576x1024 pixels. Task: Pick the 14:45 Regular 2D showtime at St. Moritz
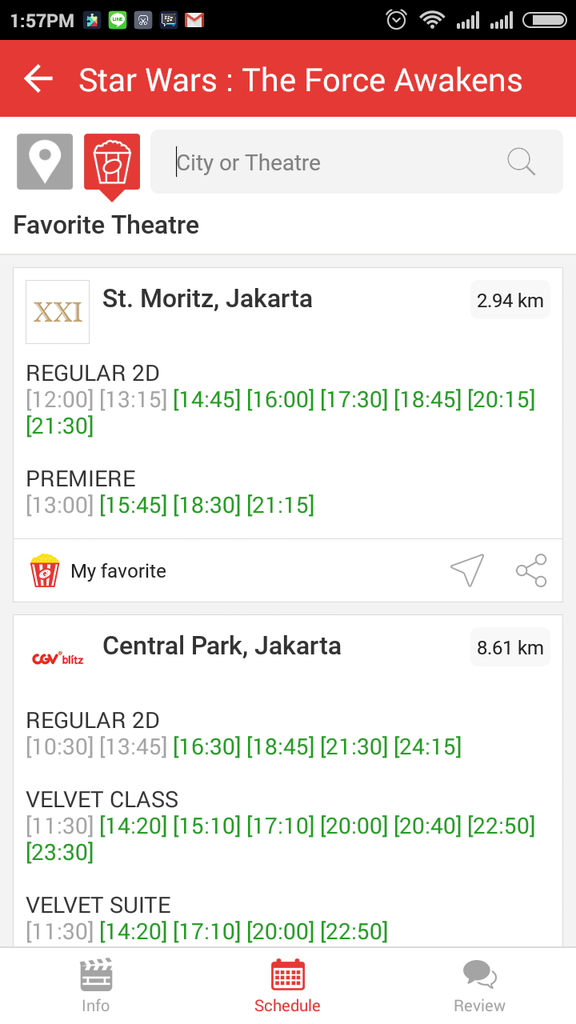point(206,399)
